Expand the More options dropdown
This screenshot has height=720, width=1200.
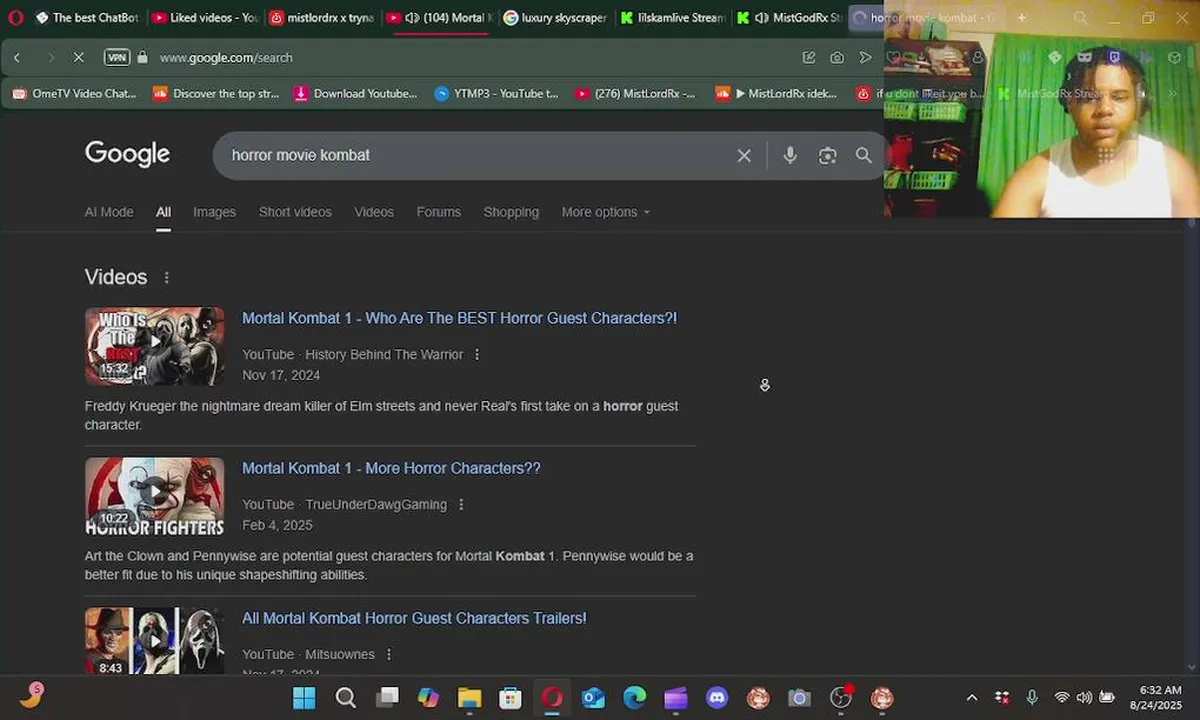pyautogui.click(x=606, y=212)
